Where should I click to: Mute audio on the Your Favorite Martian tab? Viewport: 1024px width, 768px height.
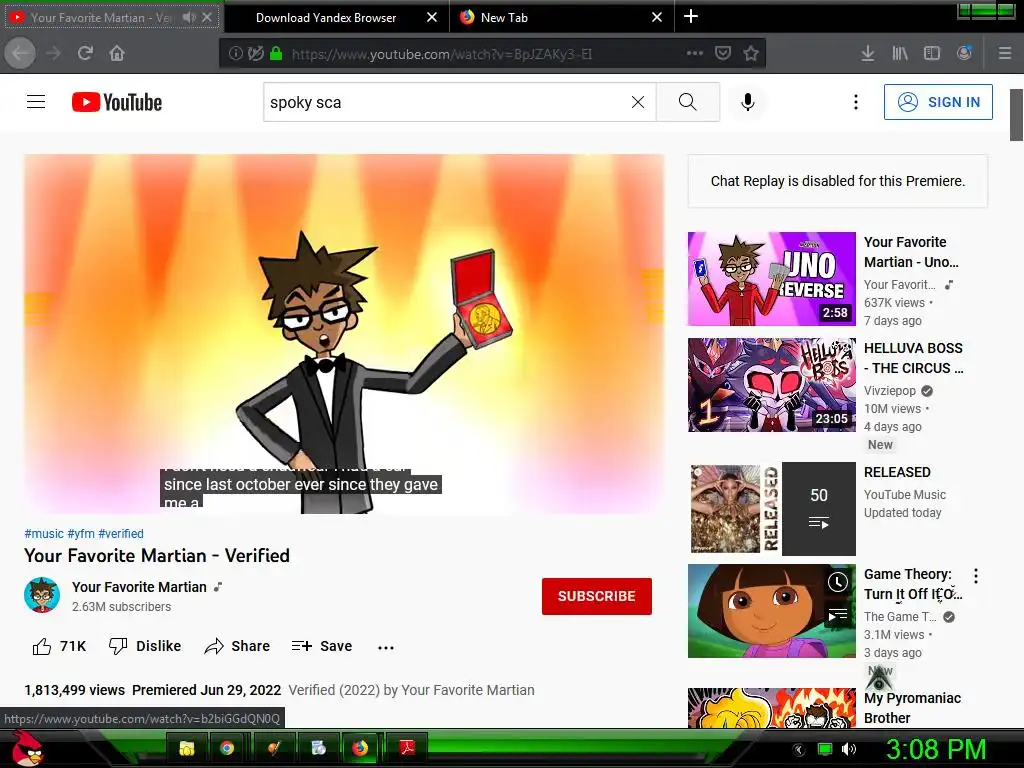click(189, 18)
